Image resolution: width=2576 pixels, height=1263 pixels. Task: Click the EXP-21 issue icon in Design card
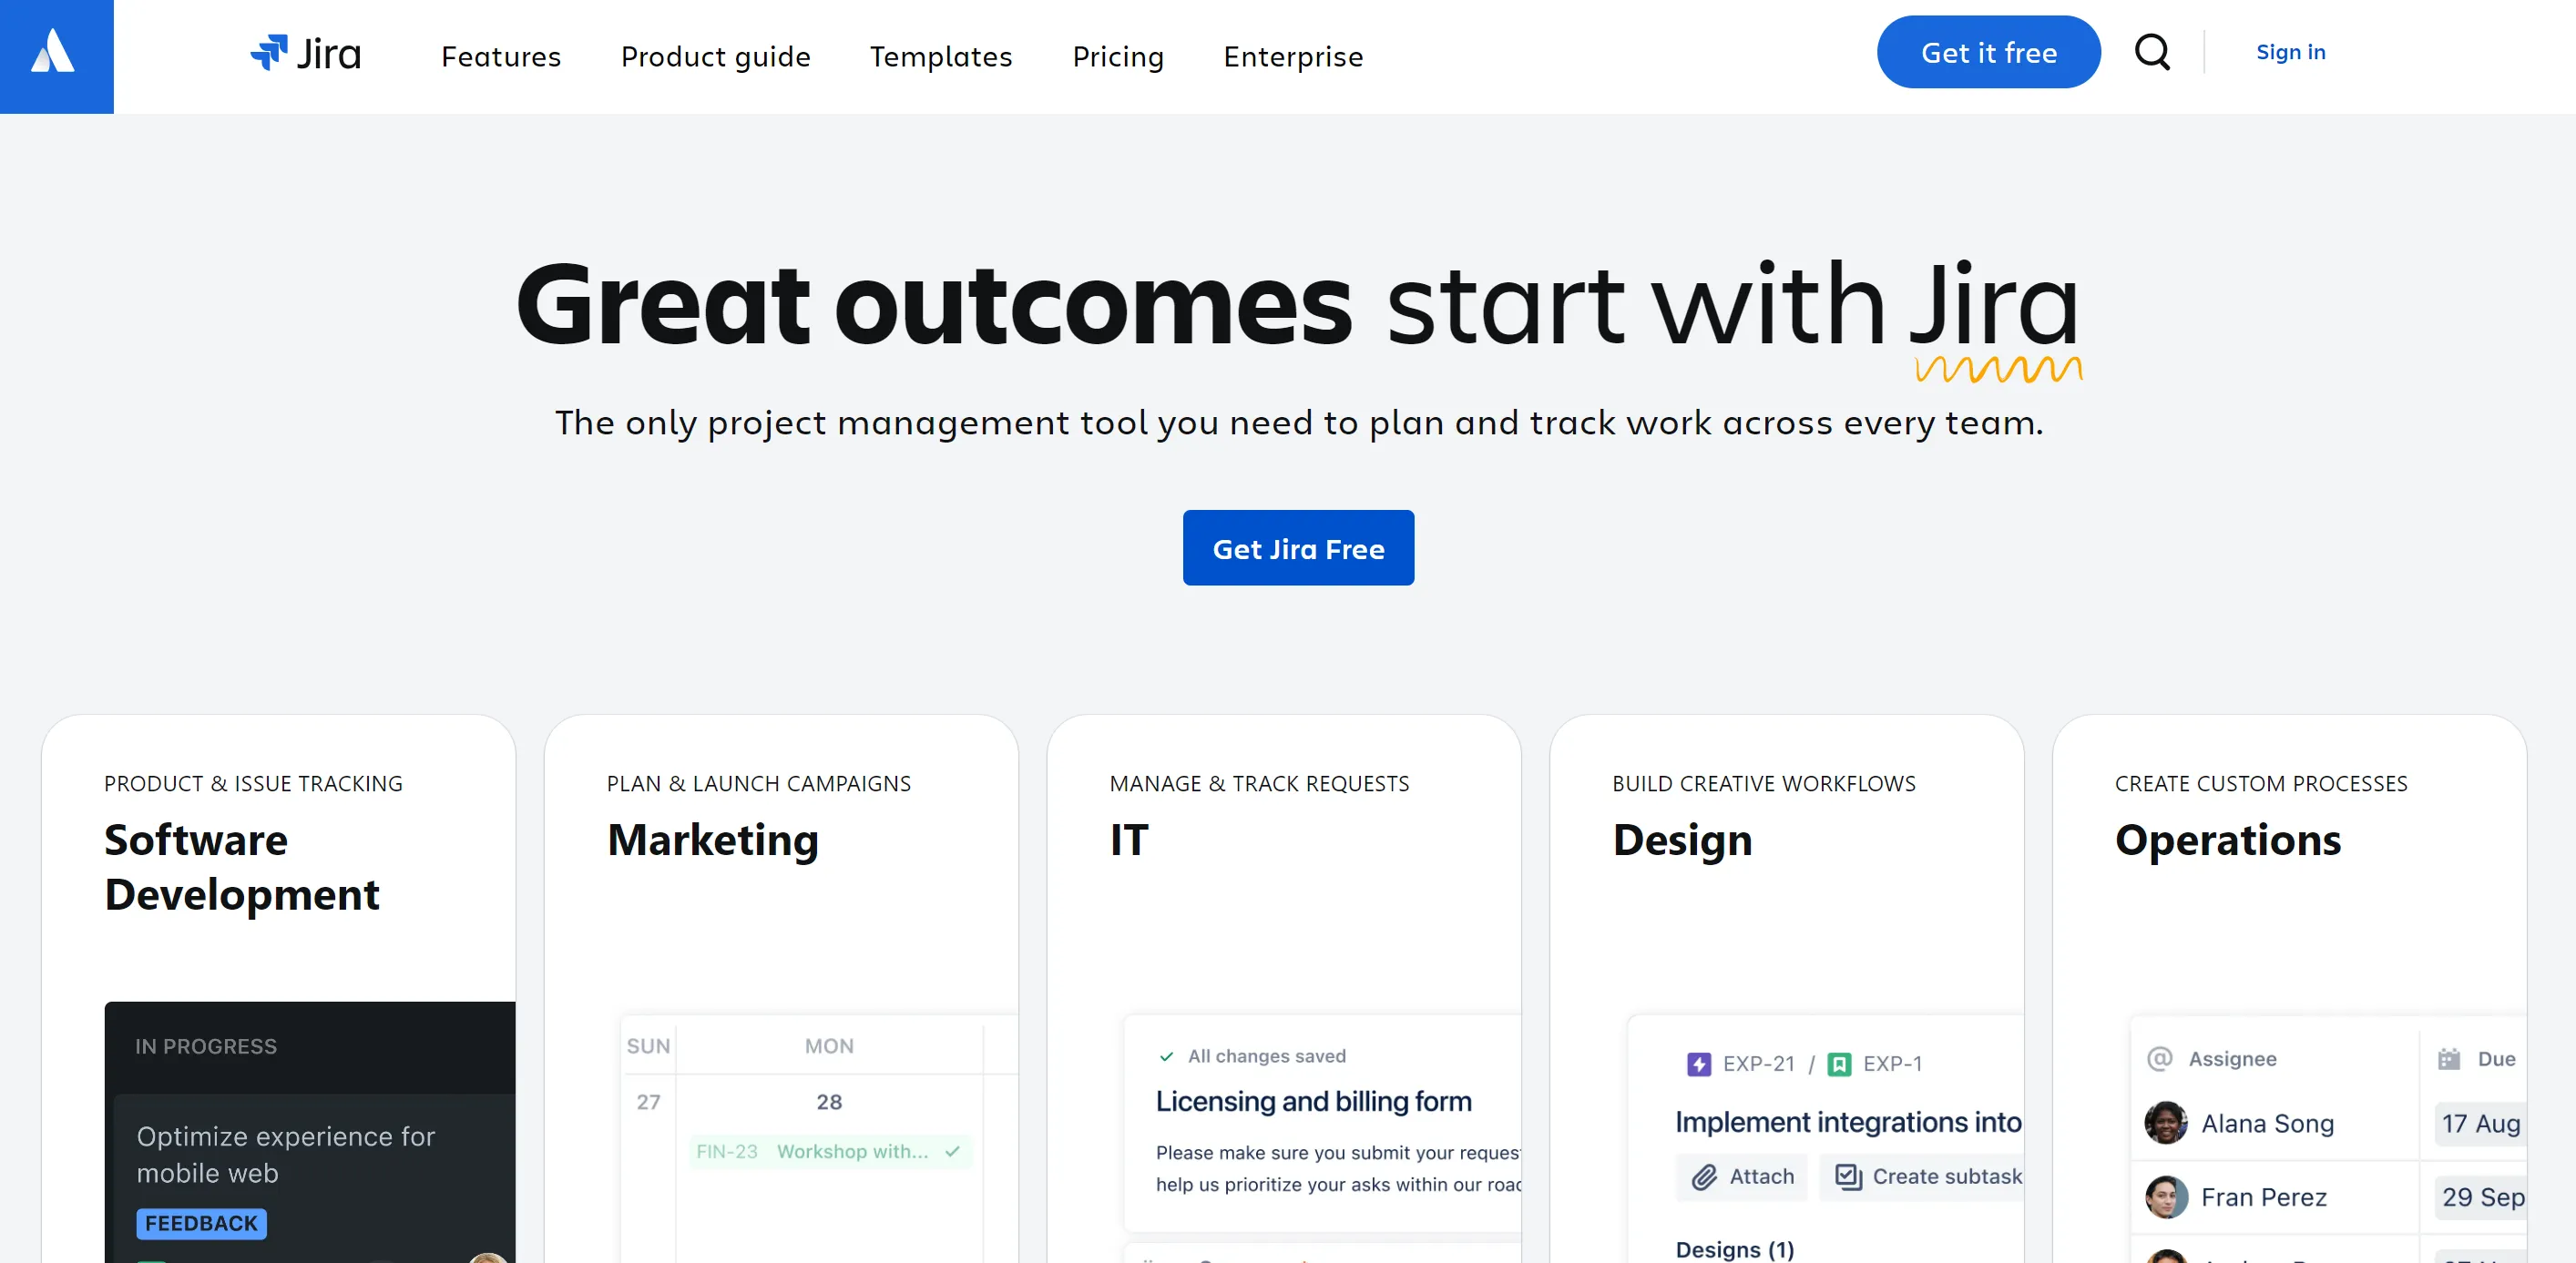click(x=1699, y=1064)
